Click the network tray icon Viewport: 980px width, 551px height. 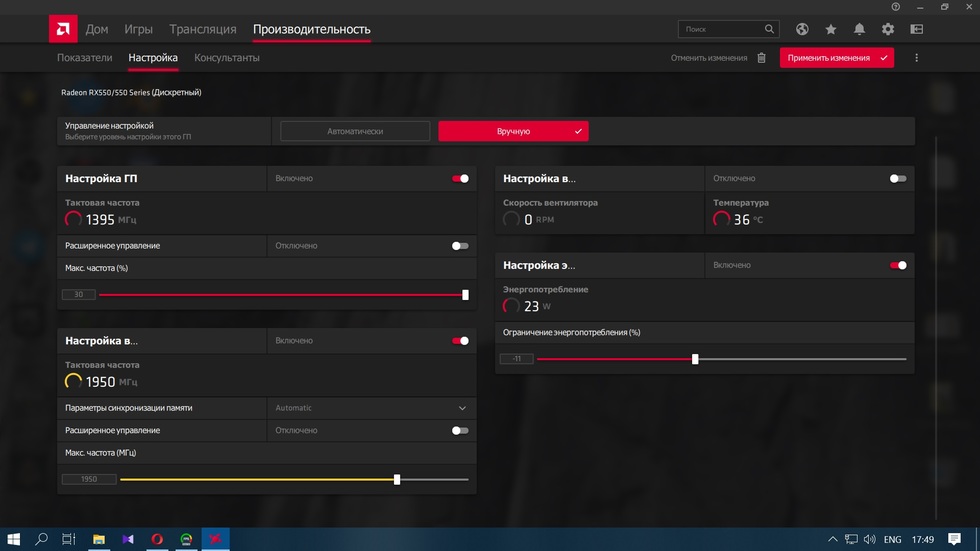pyautogui.click(x=851, y=539)
